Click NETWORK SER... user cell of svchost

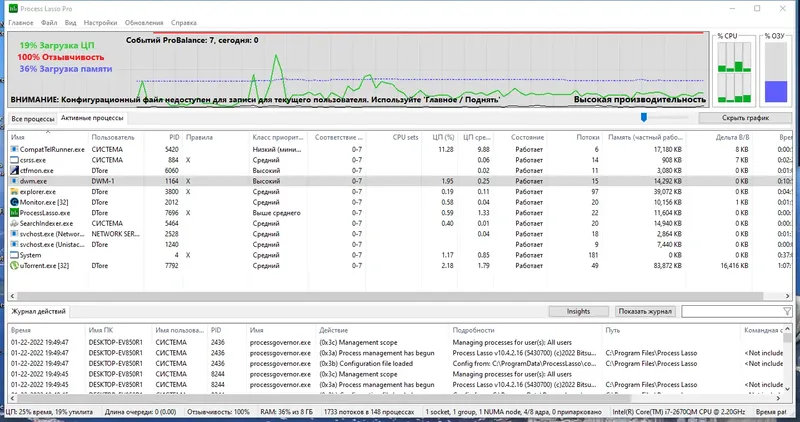(x=116, y=234)
